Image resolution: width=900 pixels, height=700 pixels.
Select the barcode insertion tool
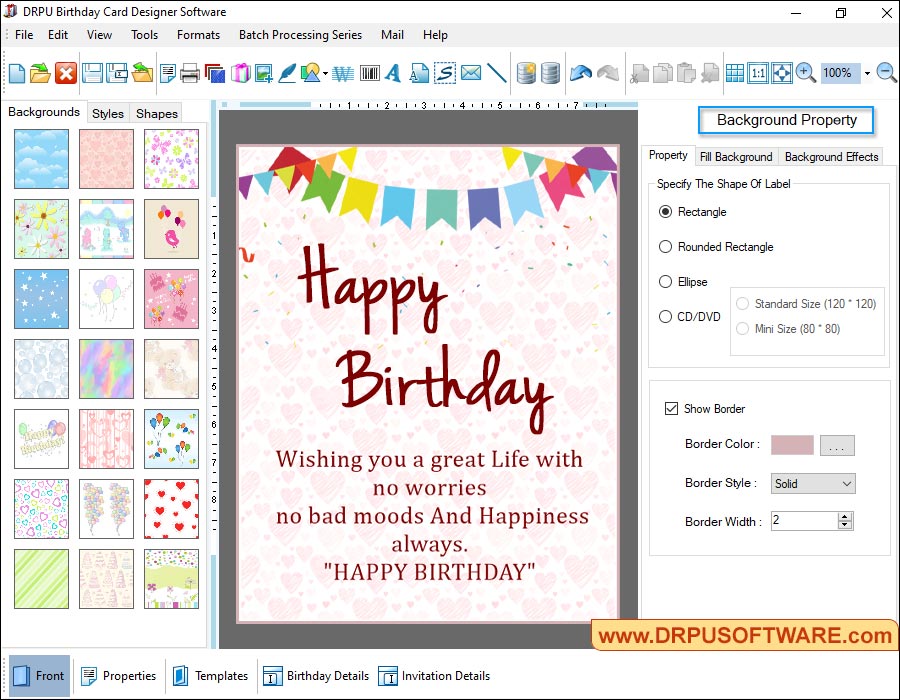[371, 72]
